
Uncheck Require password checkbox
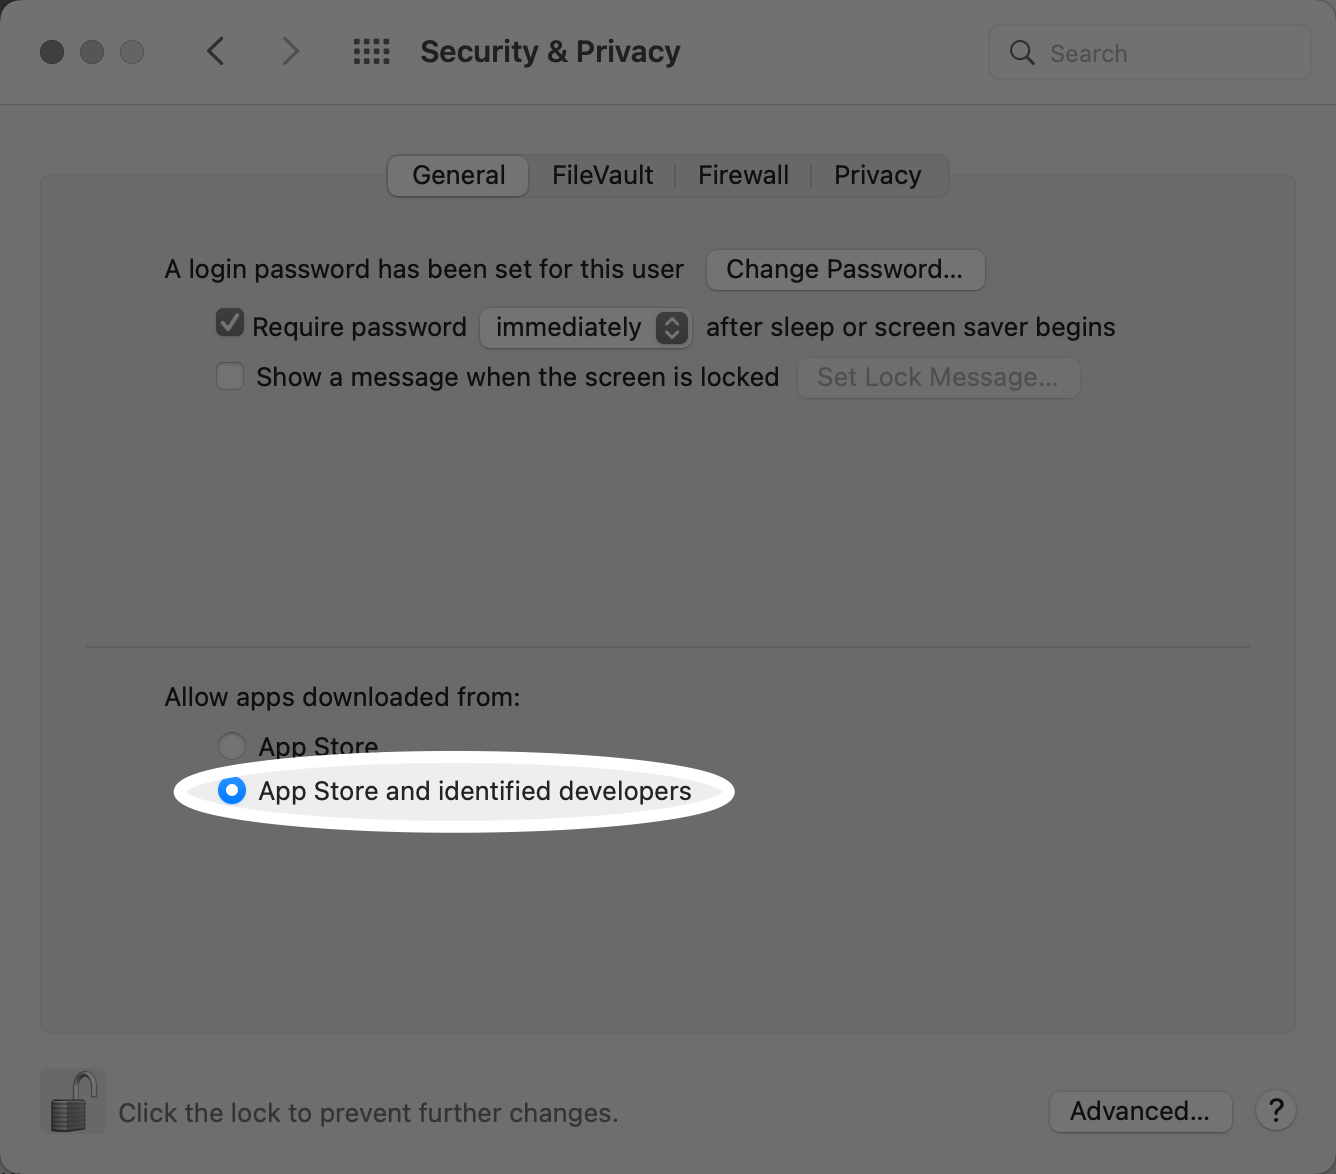point(229,322)
